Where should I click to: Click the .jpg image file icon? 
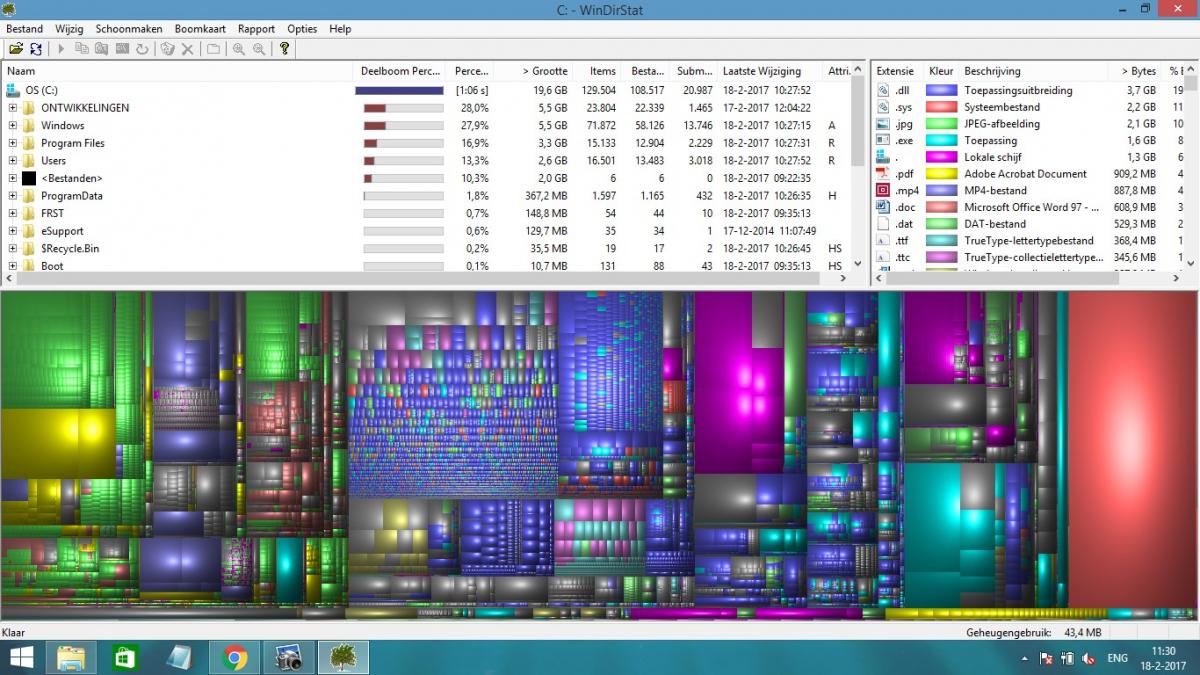coord(883,124)
